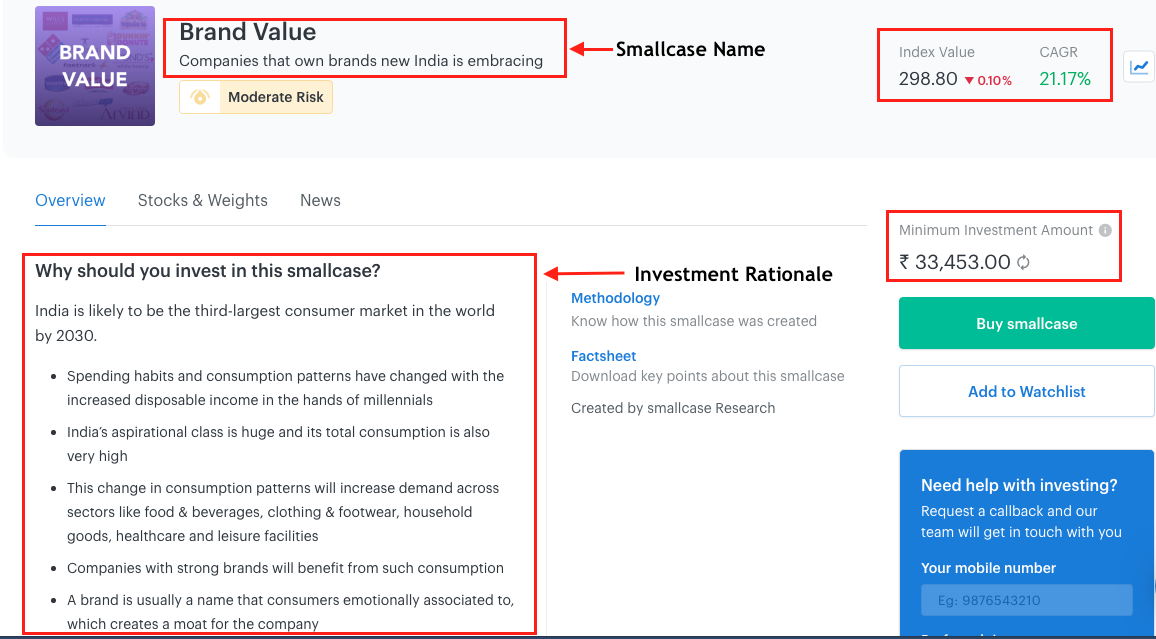The height and width of the screenshot is (639, 1156).
Task: Click the Index Value 298.80 figure
Action: pos(928,79)
